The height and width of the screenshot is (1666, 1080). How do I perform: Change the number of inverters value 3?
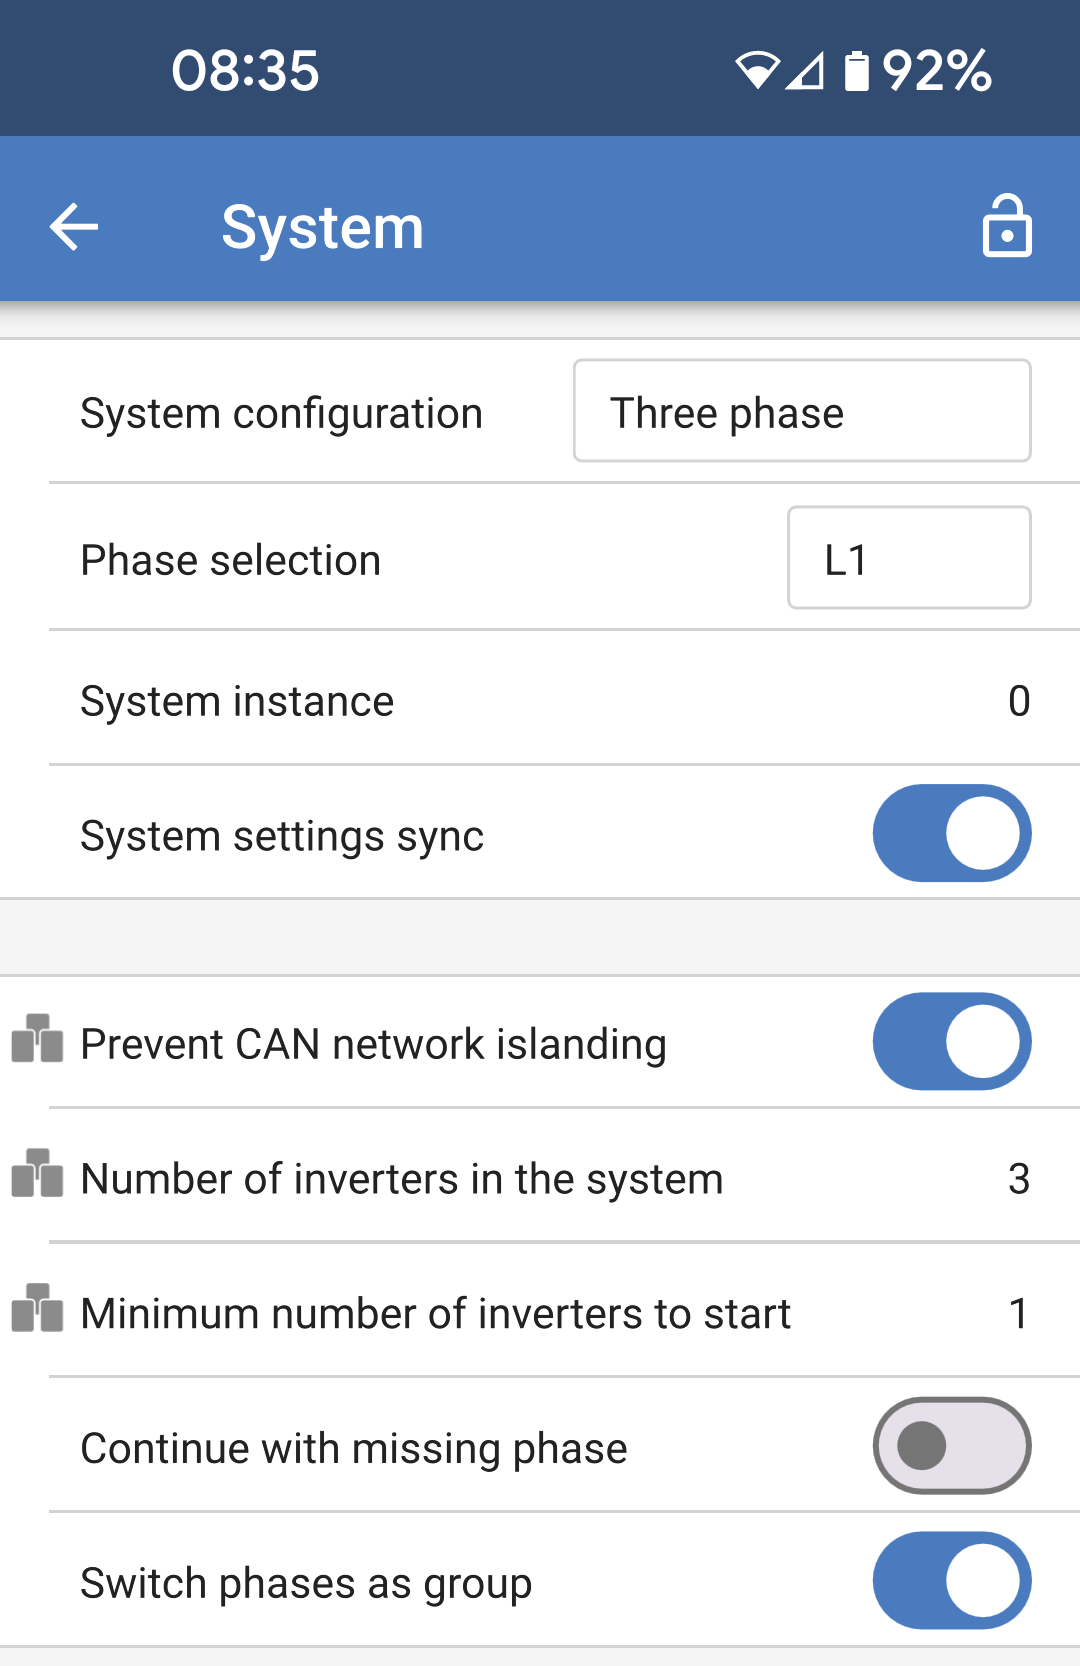pos(1018,1179)
